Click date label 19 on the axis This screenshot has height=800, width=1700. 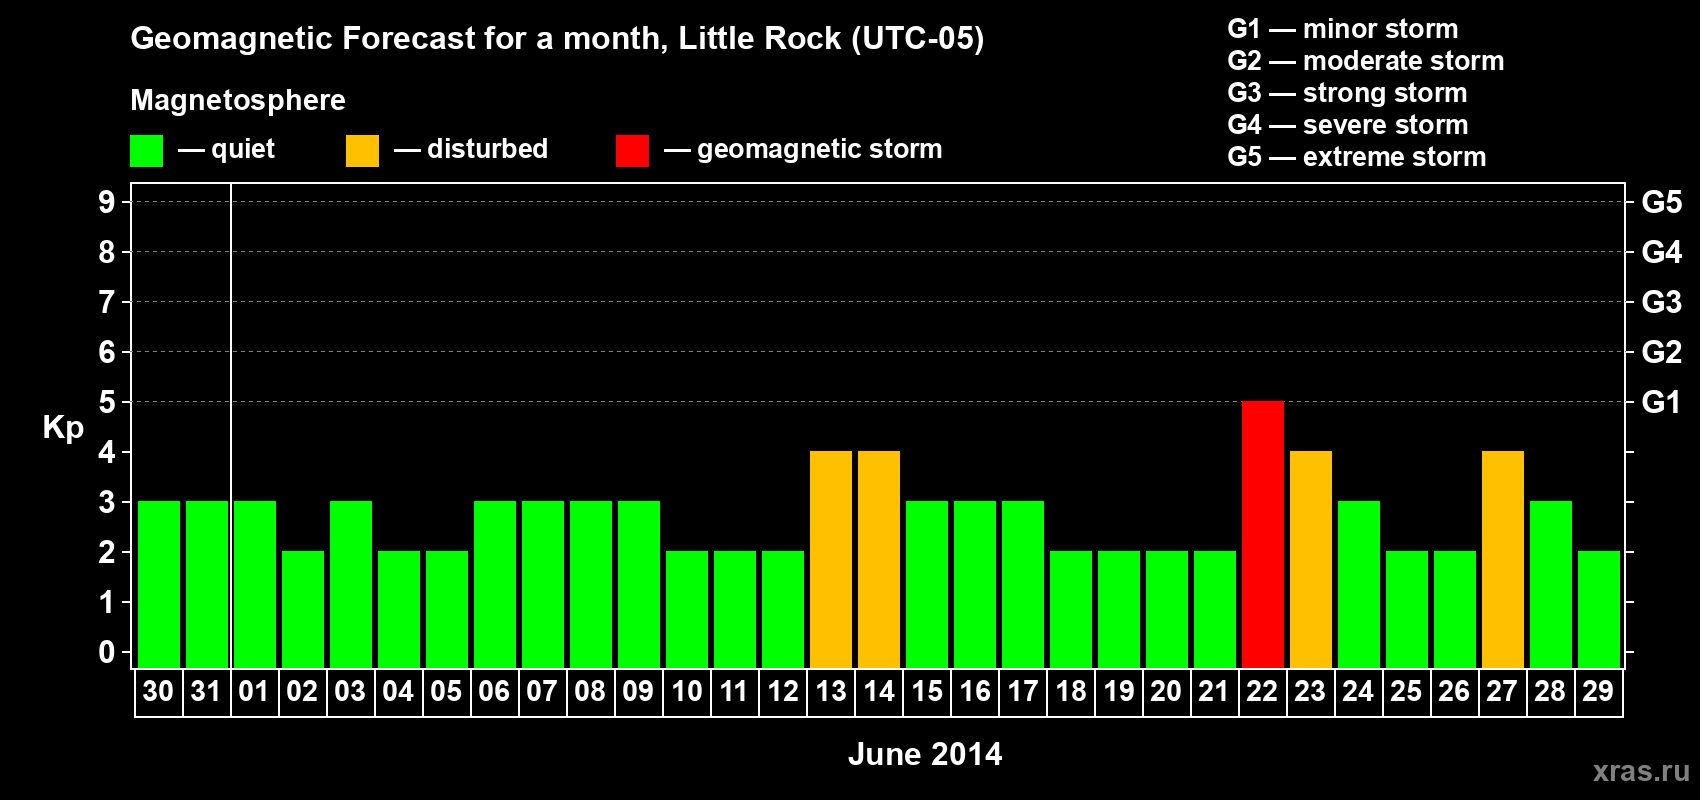(1119, 692)
